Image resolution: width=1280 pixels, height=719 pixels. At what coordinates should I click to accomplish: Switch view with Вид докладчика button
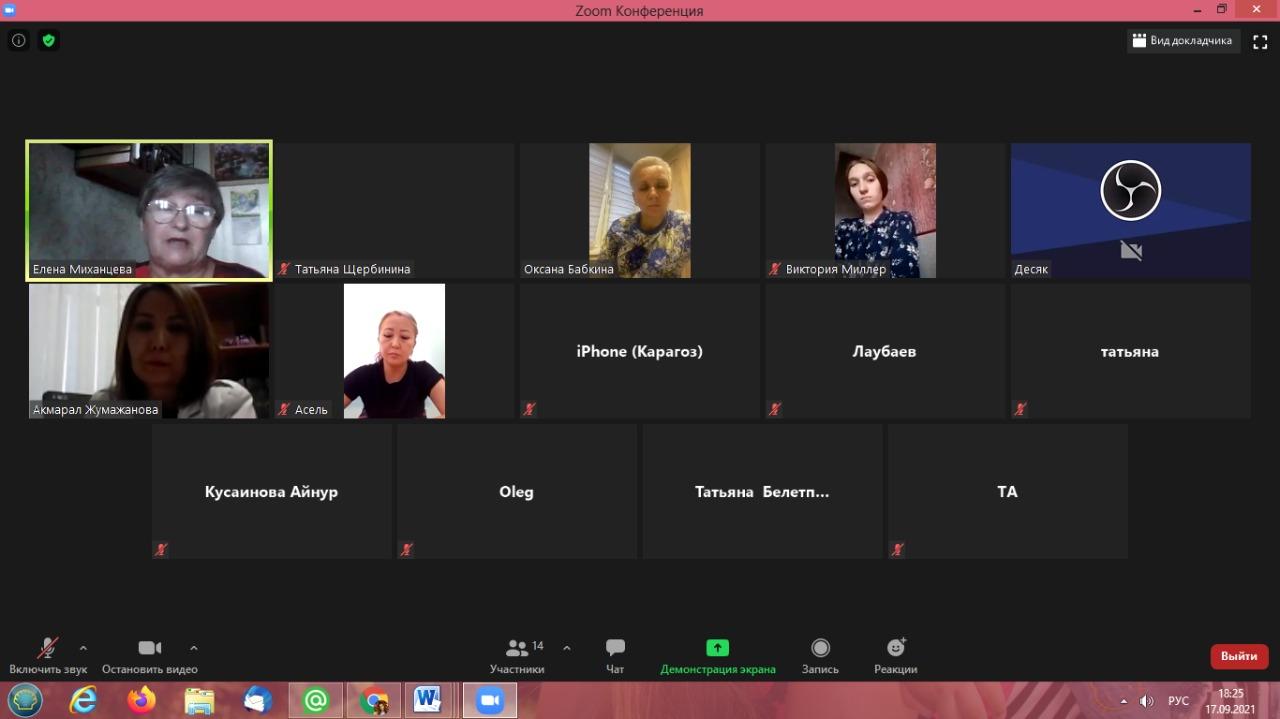point(1184,41)
